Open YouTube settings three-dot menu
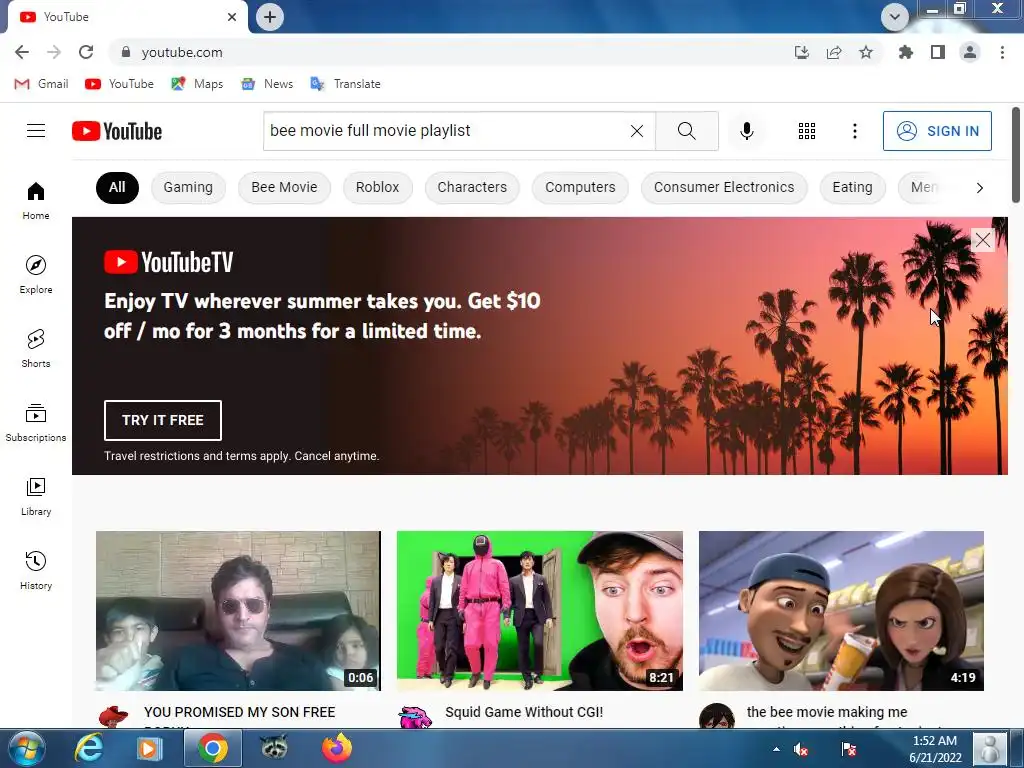Image resolution: width=1024 pixels, height=768 pixels. pos(854,131)
